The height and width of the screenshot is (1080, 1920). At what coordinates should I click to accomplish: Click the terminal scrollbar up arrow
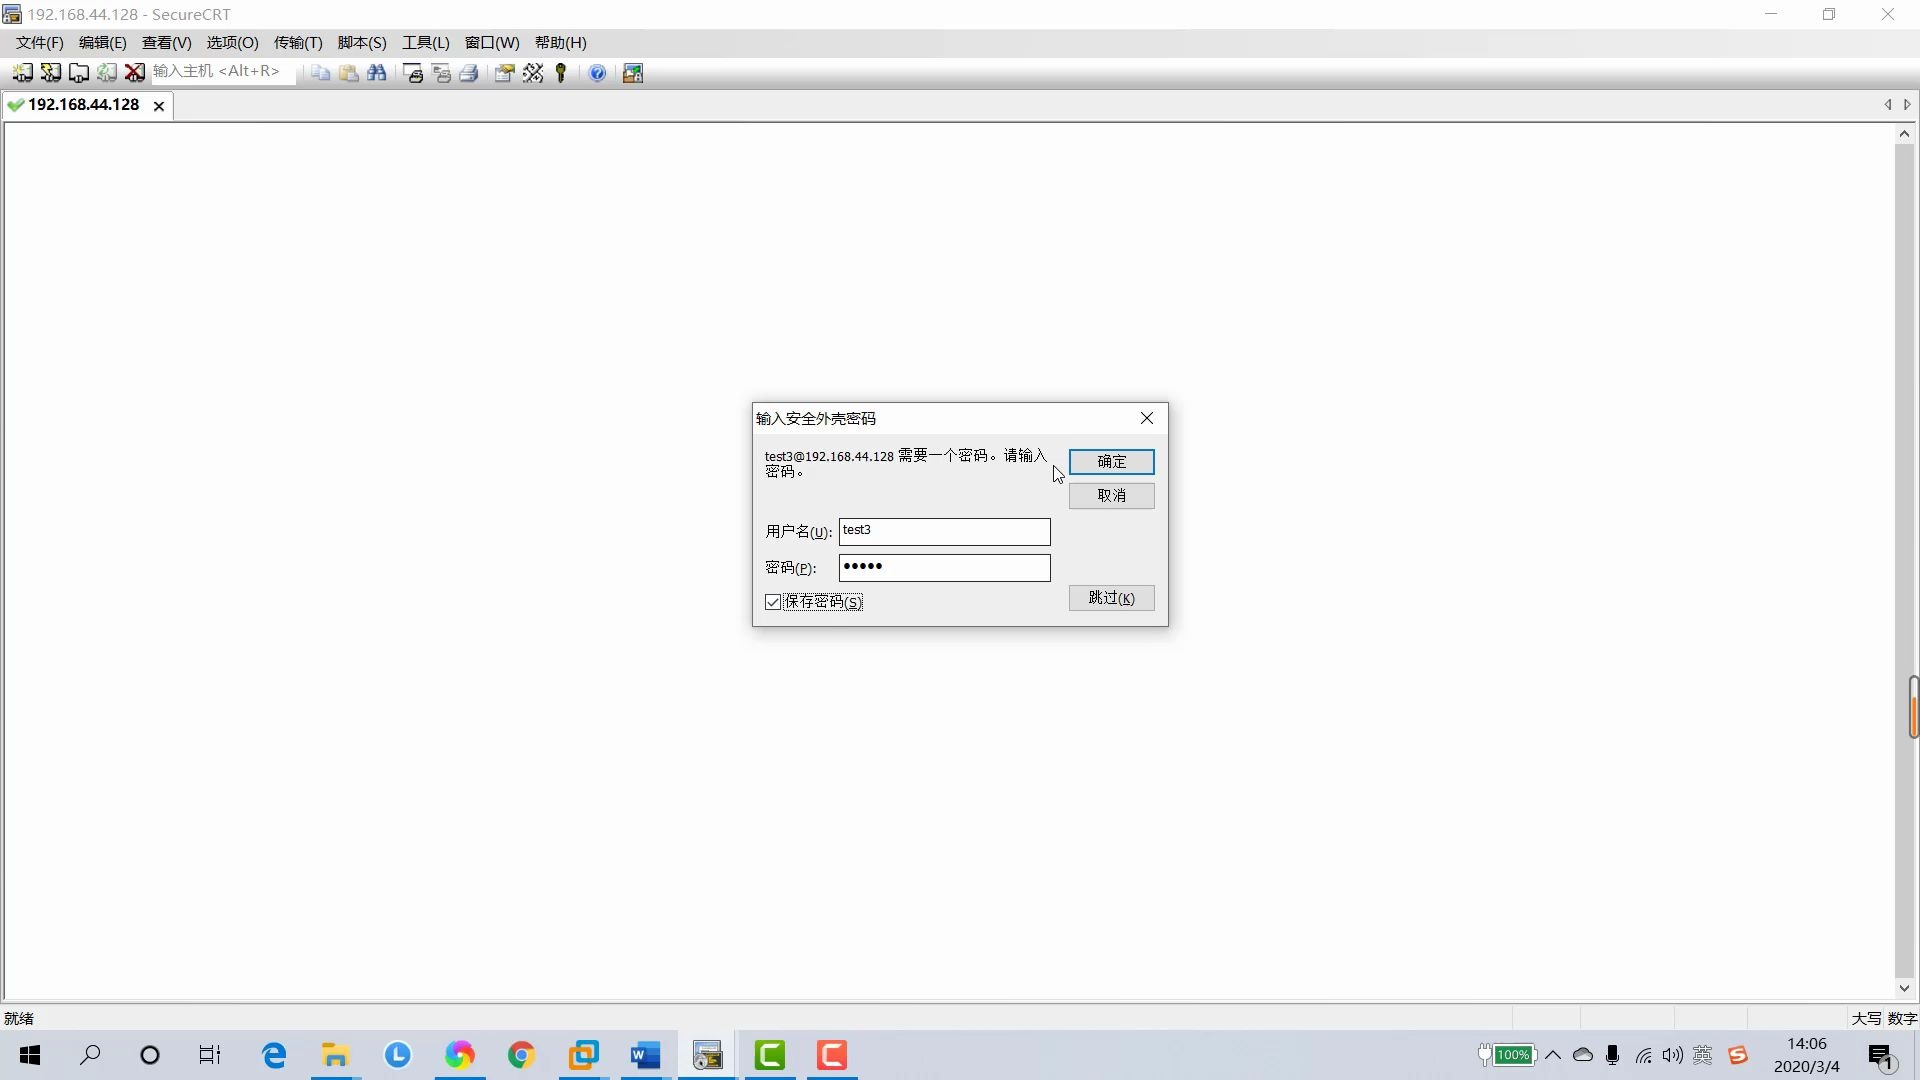tap(1904, 134)
